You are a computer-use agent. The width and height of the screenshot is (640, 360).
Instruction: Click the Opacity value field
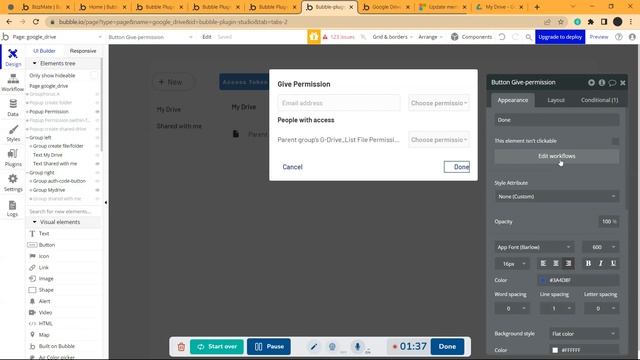point(608,222)
